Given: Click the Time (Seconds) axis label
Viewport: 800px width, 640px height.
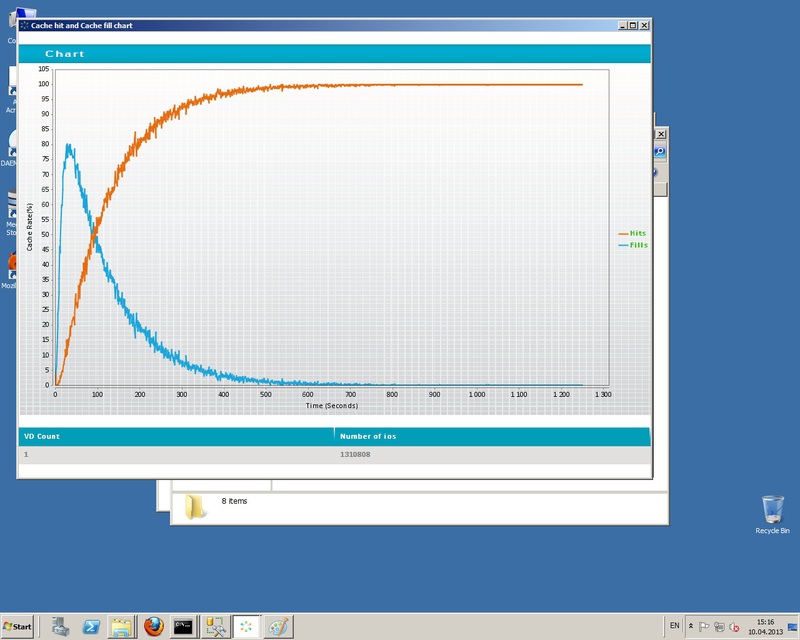Looking at the screenshot, I should (x=332, y=406).
